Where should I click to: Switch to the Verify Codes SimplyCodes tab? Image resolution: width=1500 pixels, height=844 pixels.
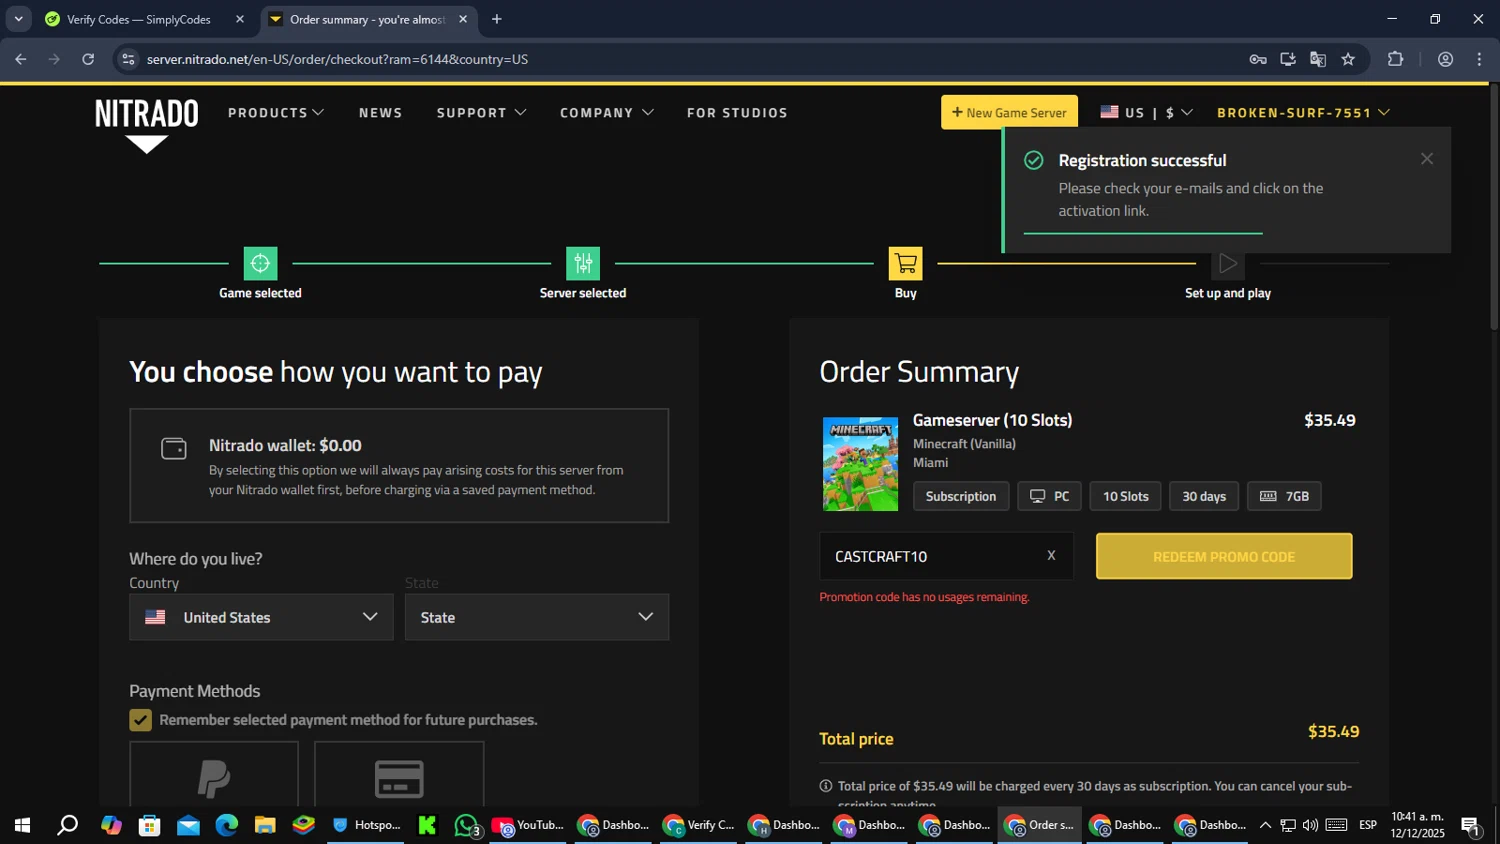(140, 19)
